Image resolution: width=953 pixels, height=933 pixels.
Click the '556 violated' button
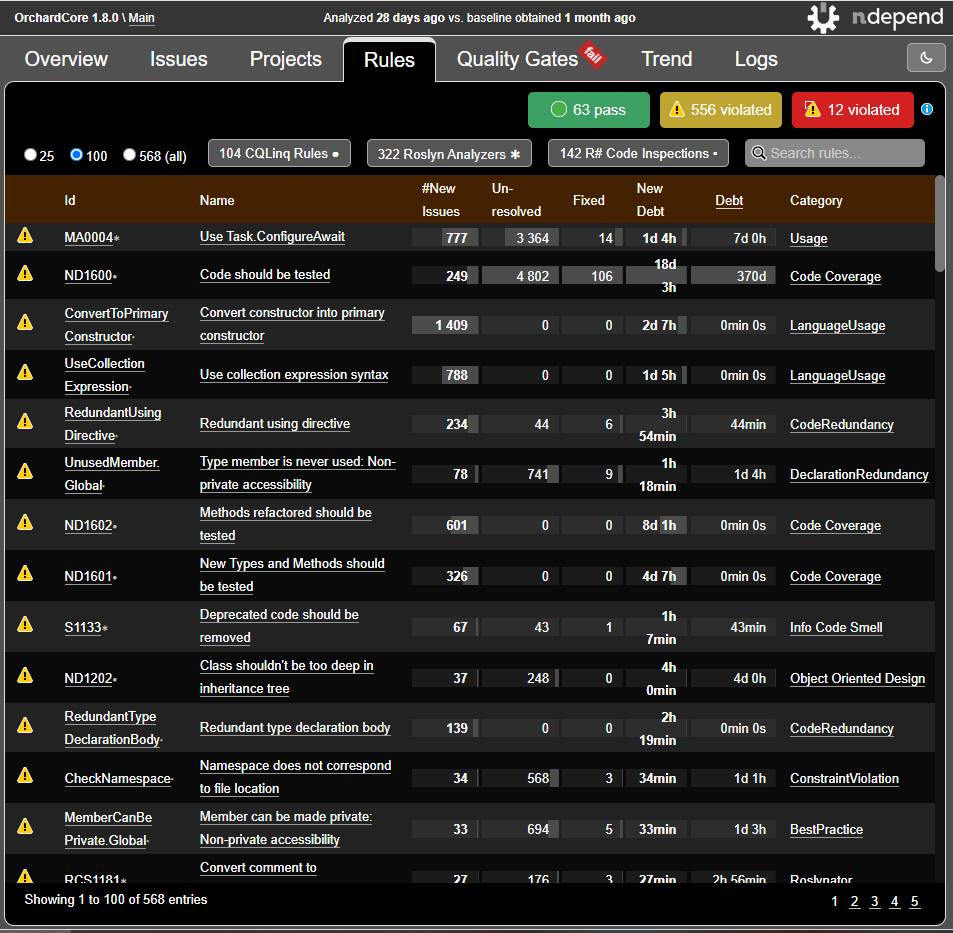click(720, 110)
